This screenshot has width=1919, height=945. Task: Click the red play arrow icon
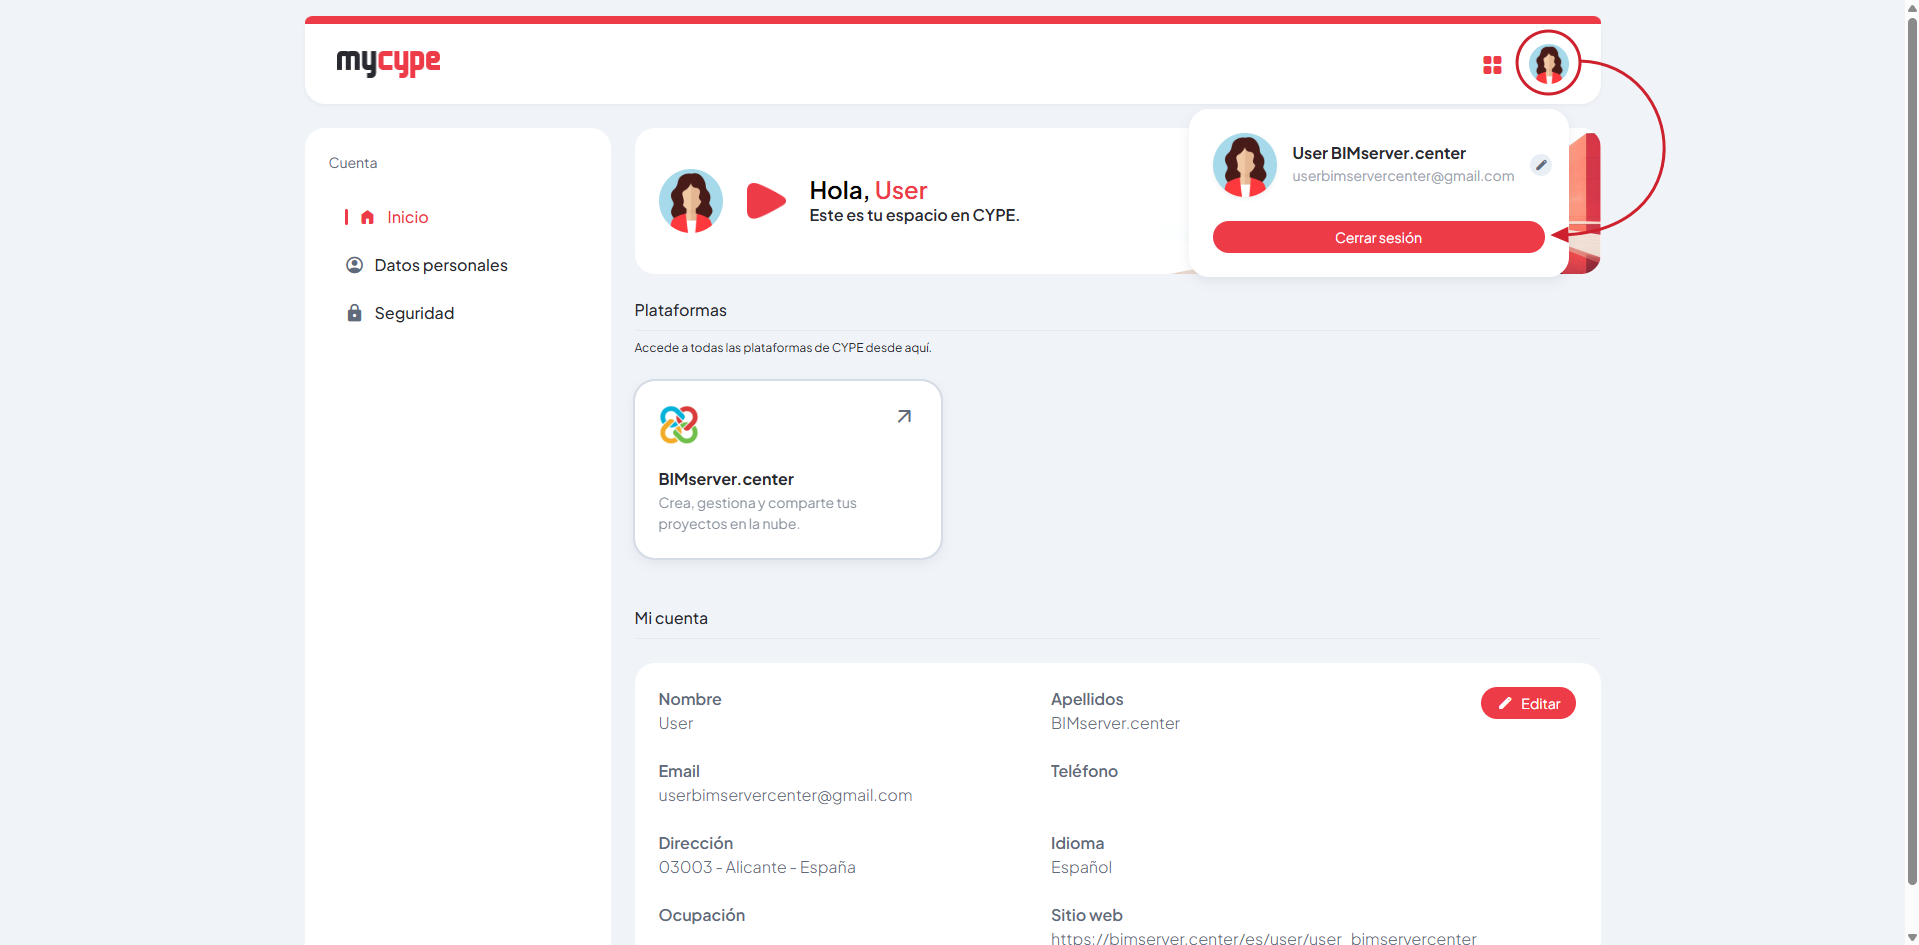point(766,200)
